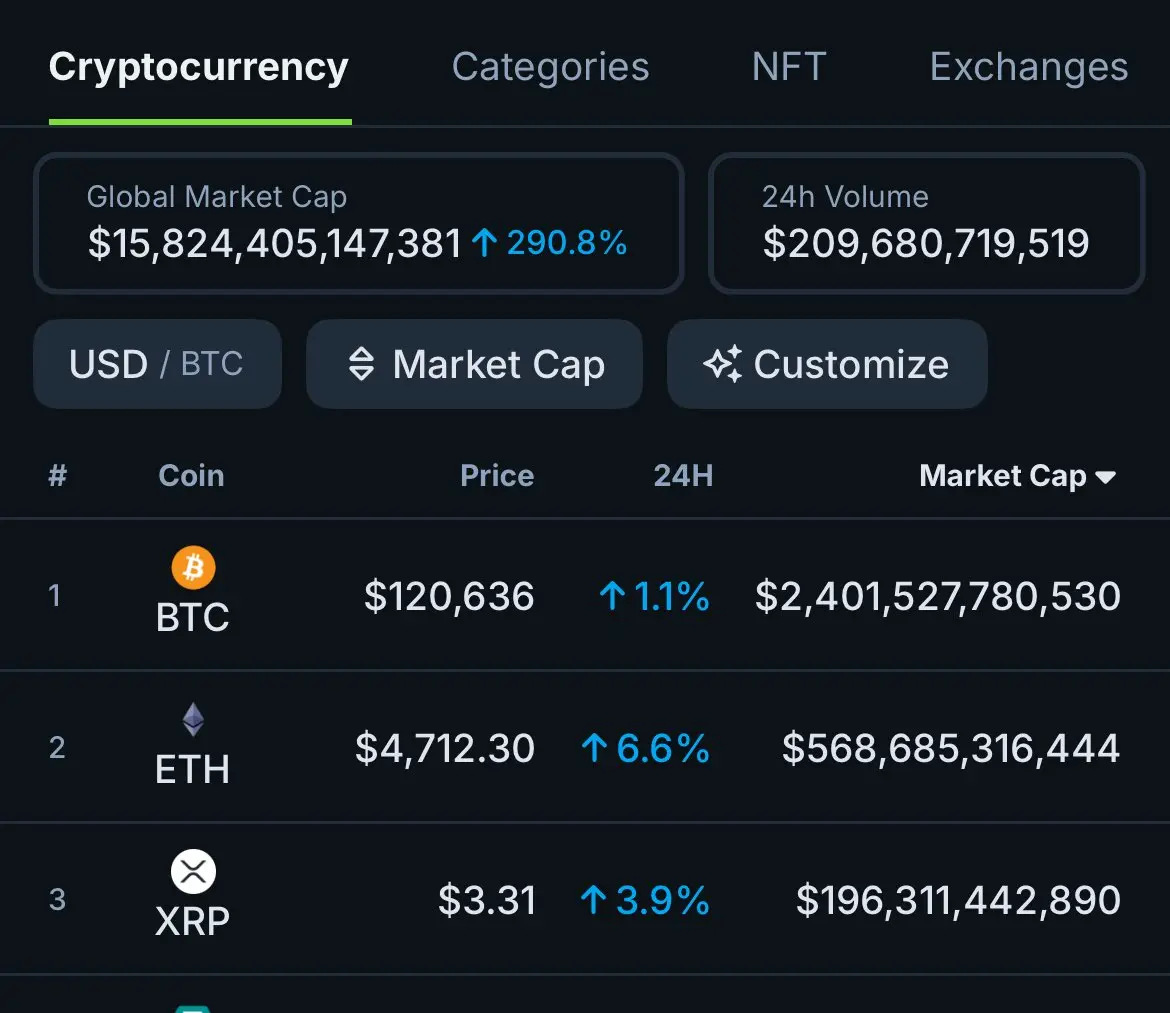Sort by the 24H column header

tap(683, 476)
